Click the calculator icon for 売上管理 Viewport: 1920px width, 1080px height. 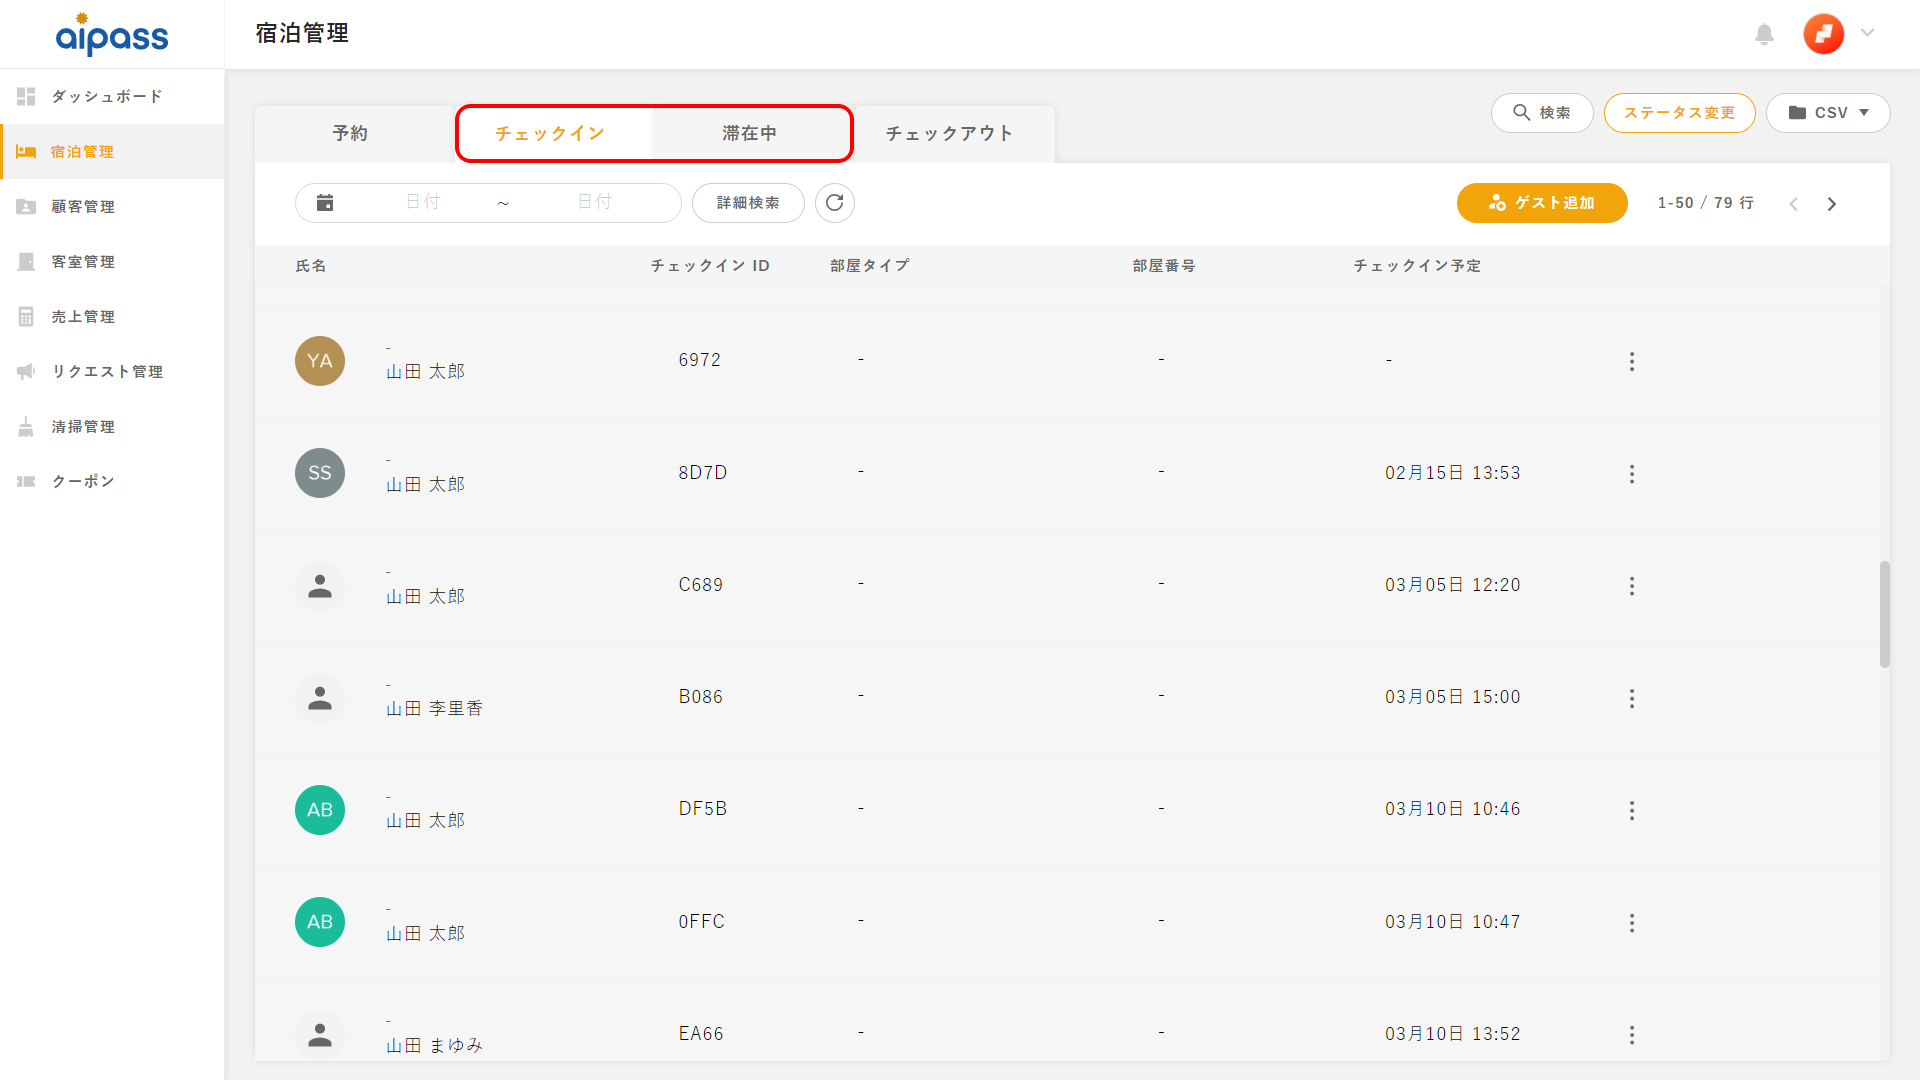tap(26, 317)
